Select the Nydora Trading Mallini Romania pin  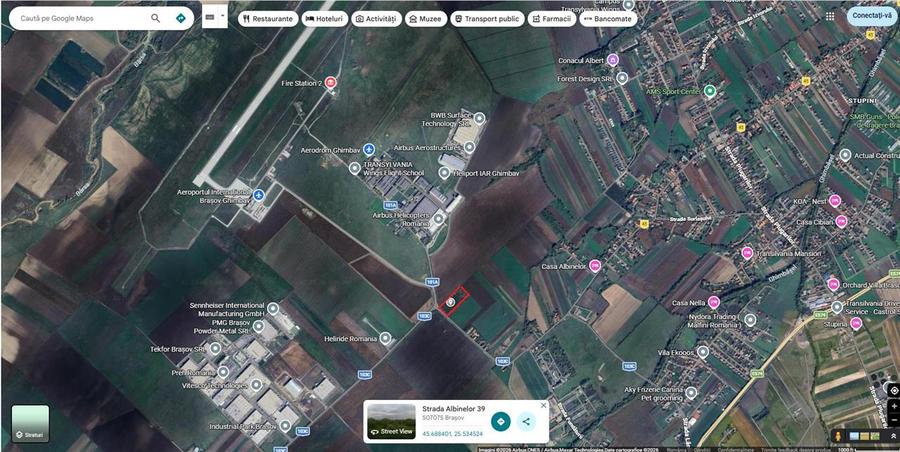750,320
